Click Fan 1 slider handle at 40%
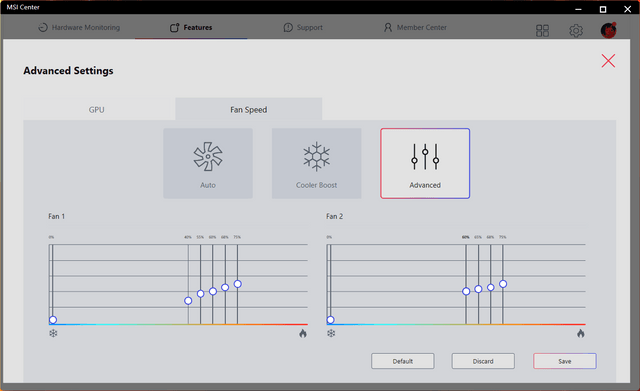This screenshot has width=640, height=391. click(x=188, y=301)
